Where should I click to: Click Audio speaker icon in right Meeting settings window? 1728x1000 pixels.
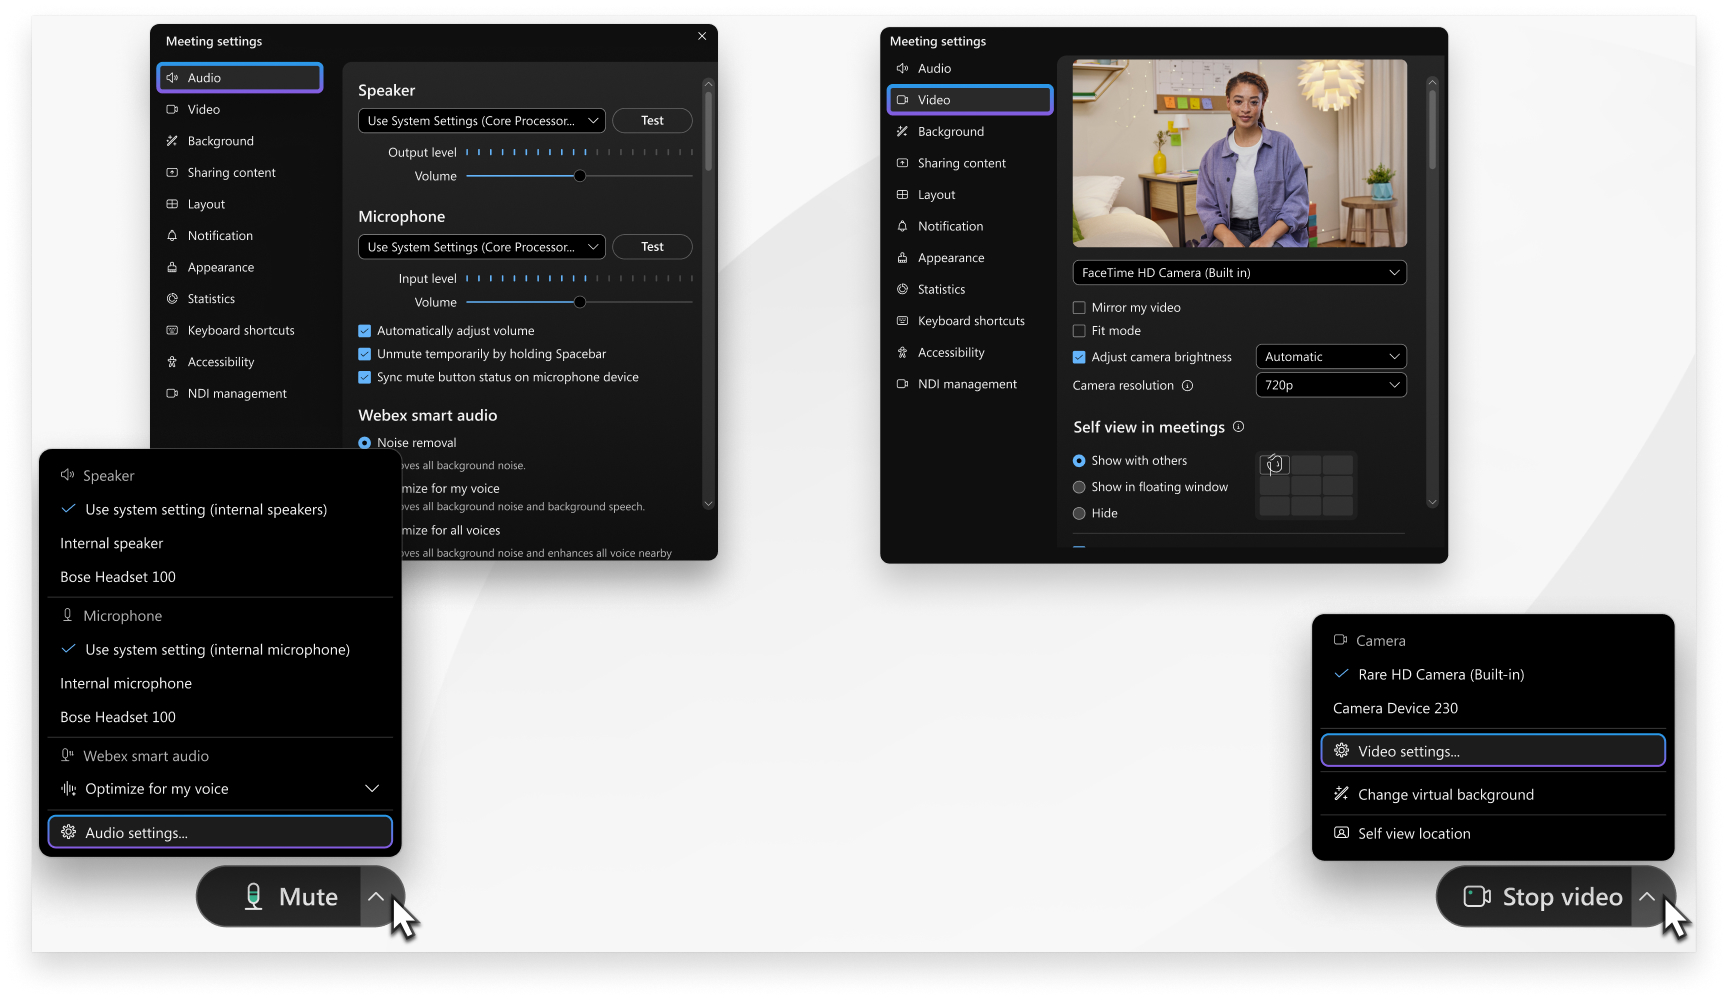click(902, 68)
